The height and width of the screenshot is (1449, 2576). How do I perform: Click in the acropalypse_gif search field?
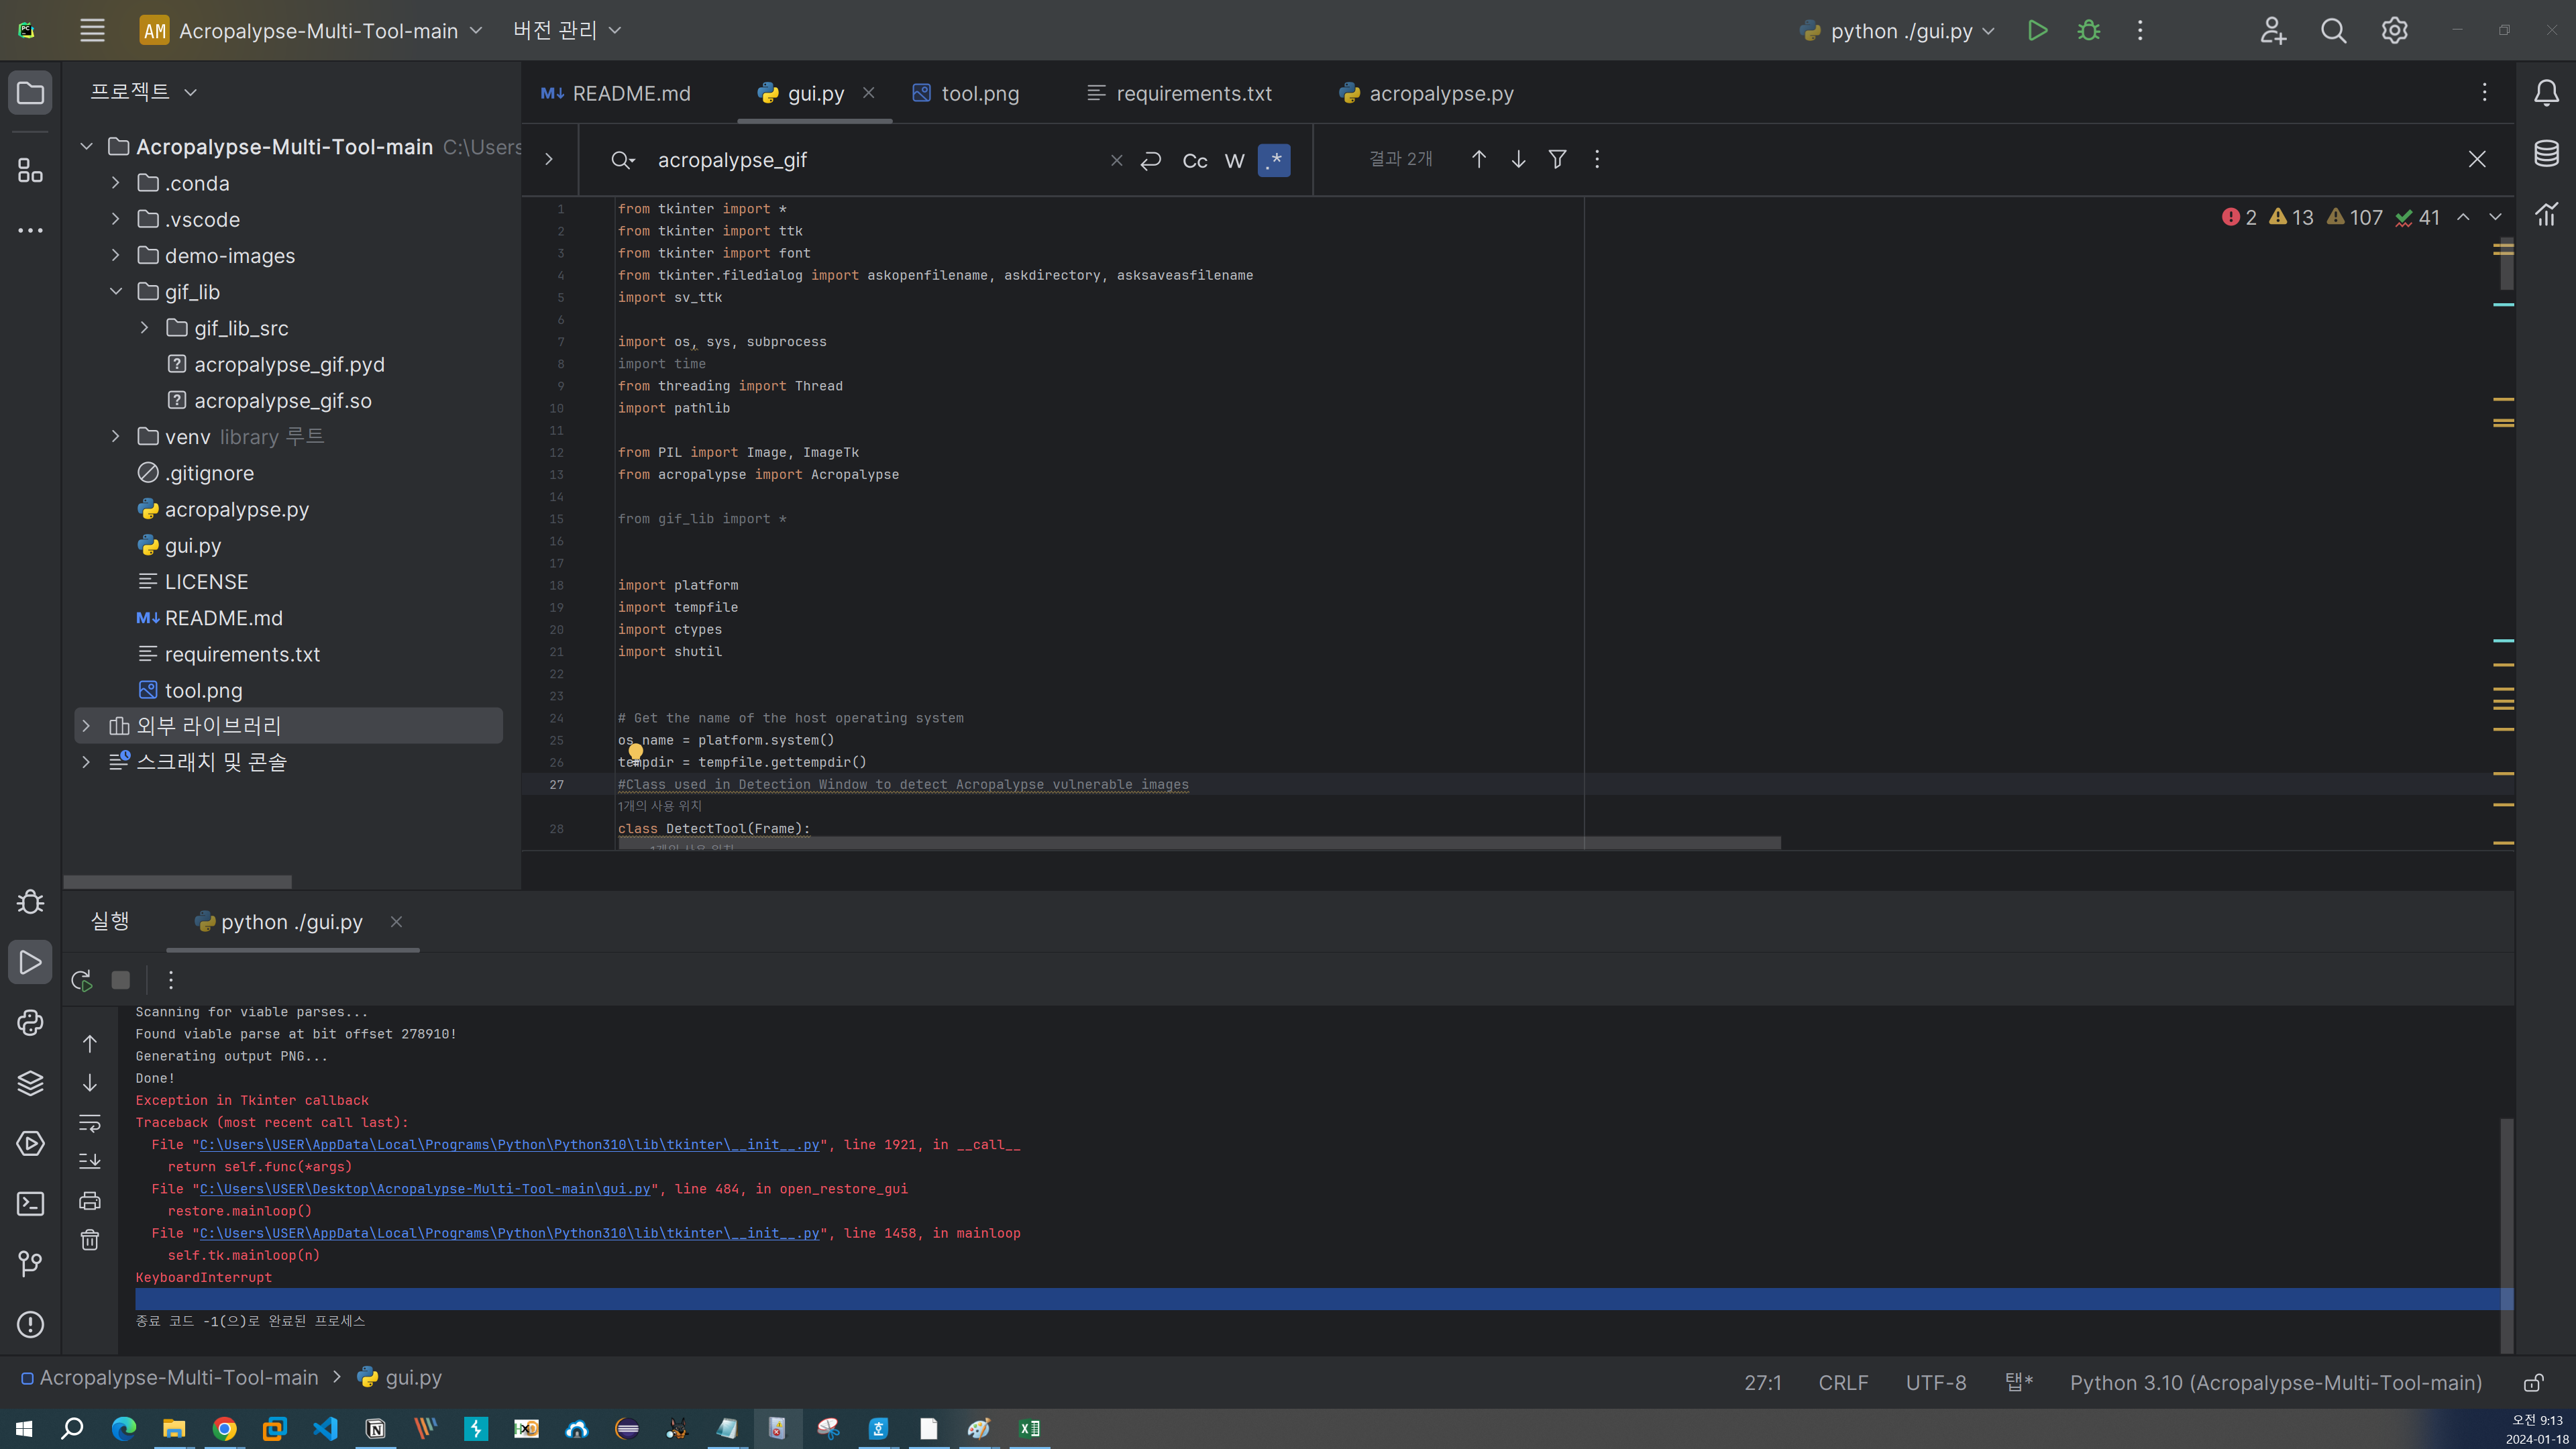[x=870, y=160]
